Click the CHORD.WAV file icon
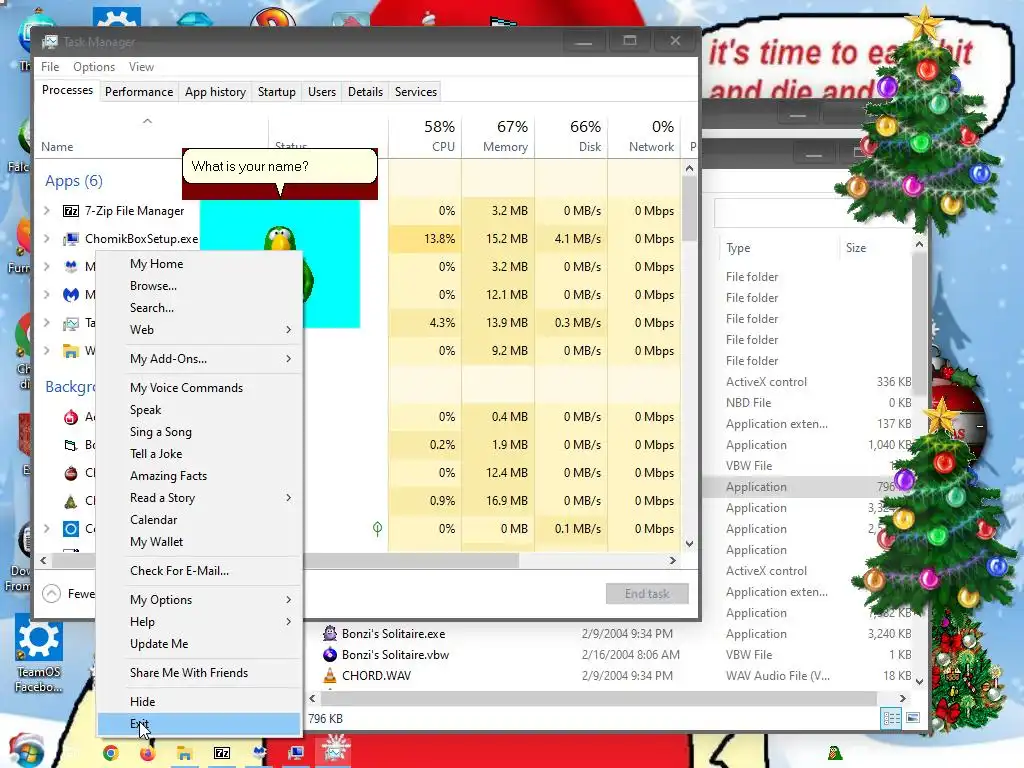 click(x=330, y=675)
